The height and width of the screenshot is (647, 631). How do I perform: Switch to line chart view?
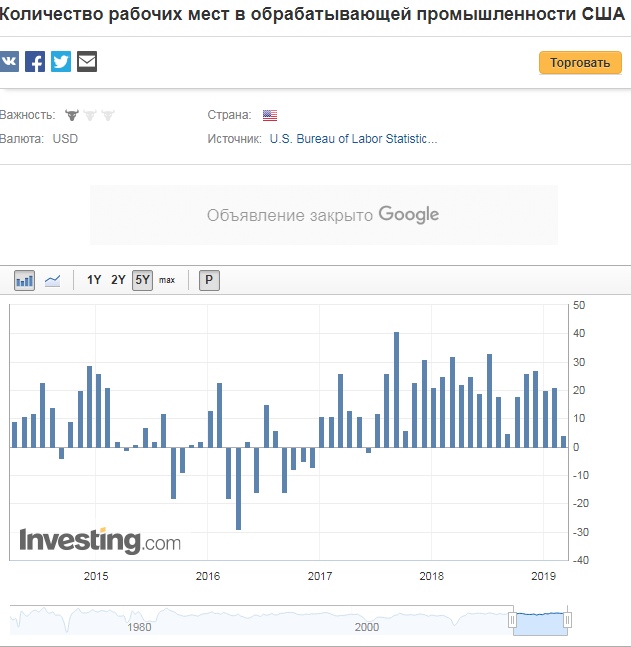coord(53,280)
